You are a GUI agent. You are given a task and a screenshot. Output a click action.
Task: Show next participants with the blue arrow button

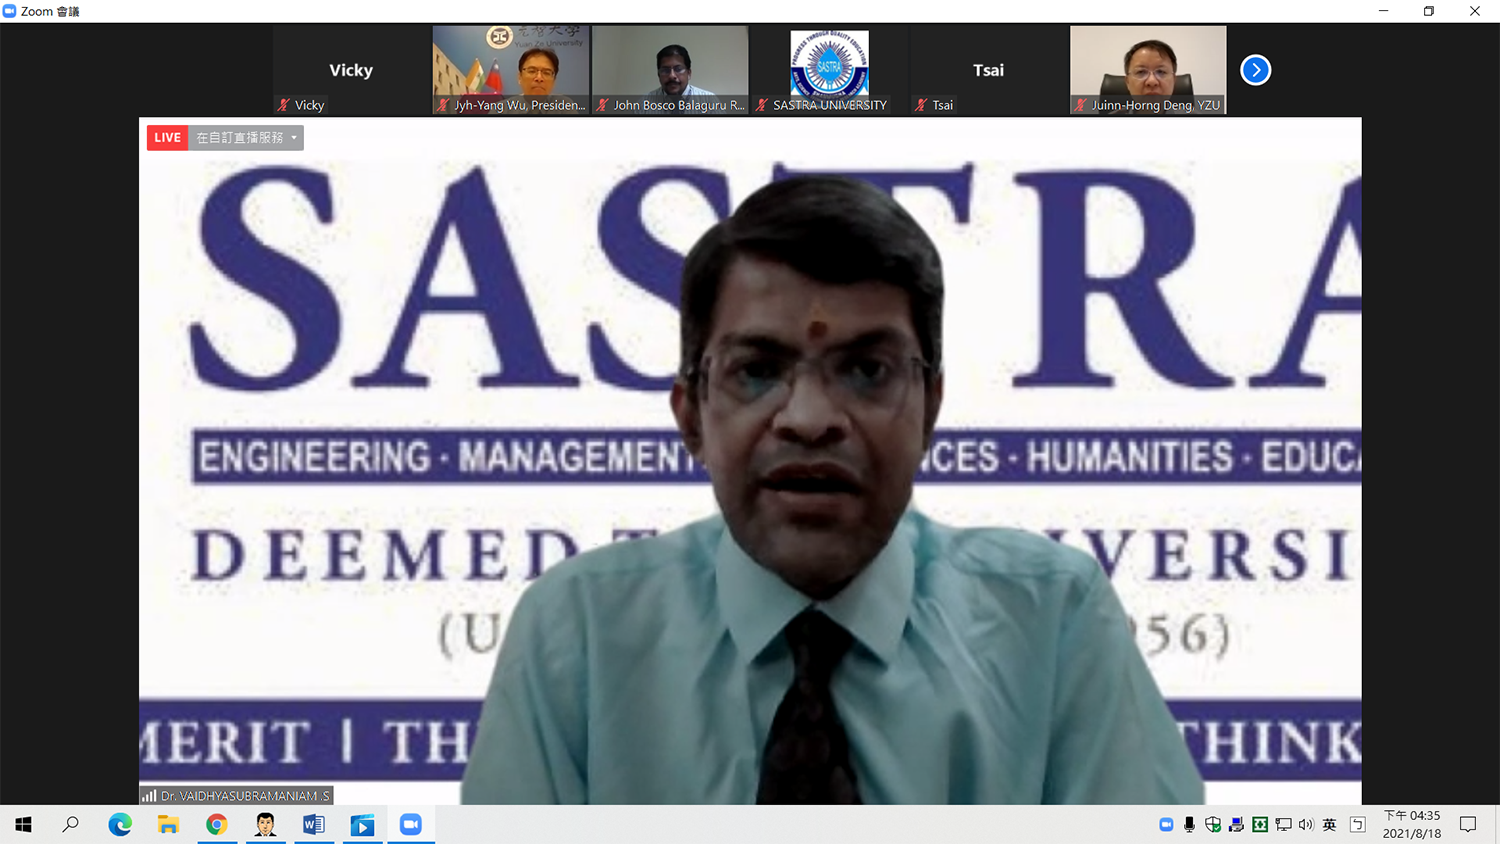1255,70
